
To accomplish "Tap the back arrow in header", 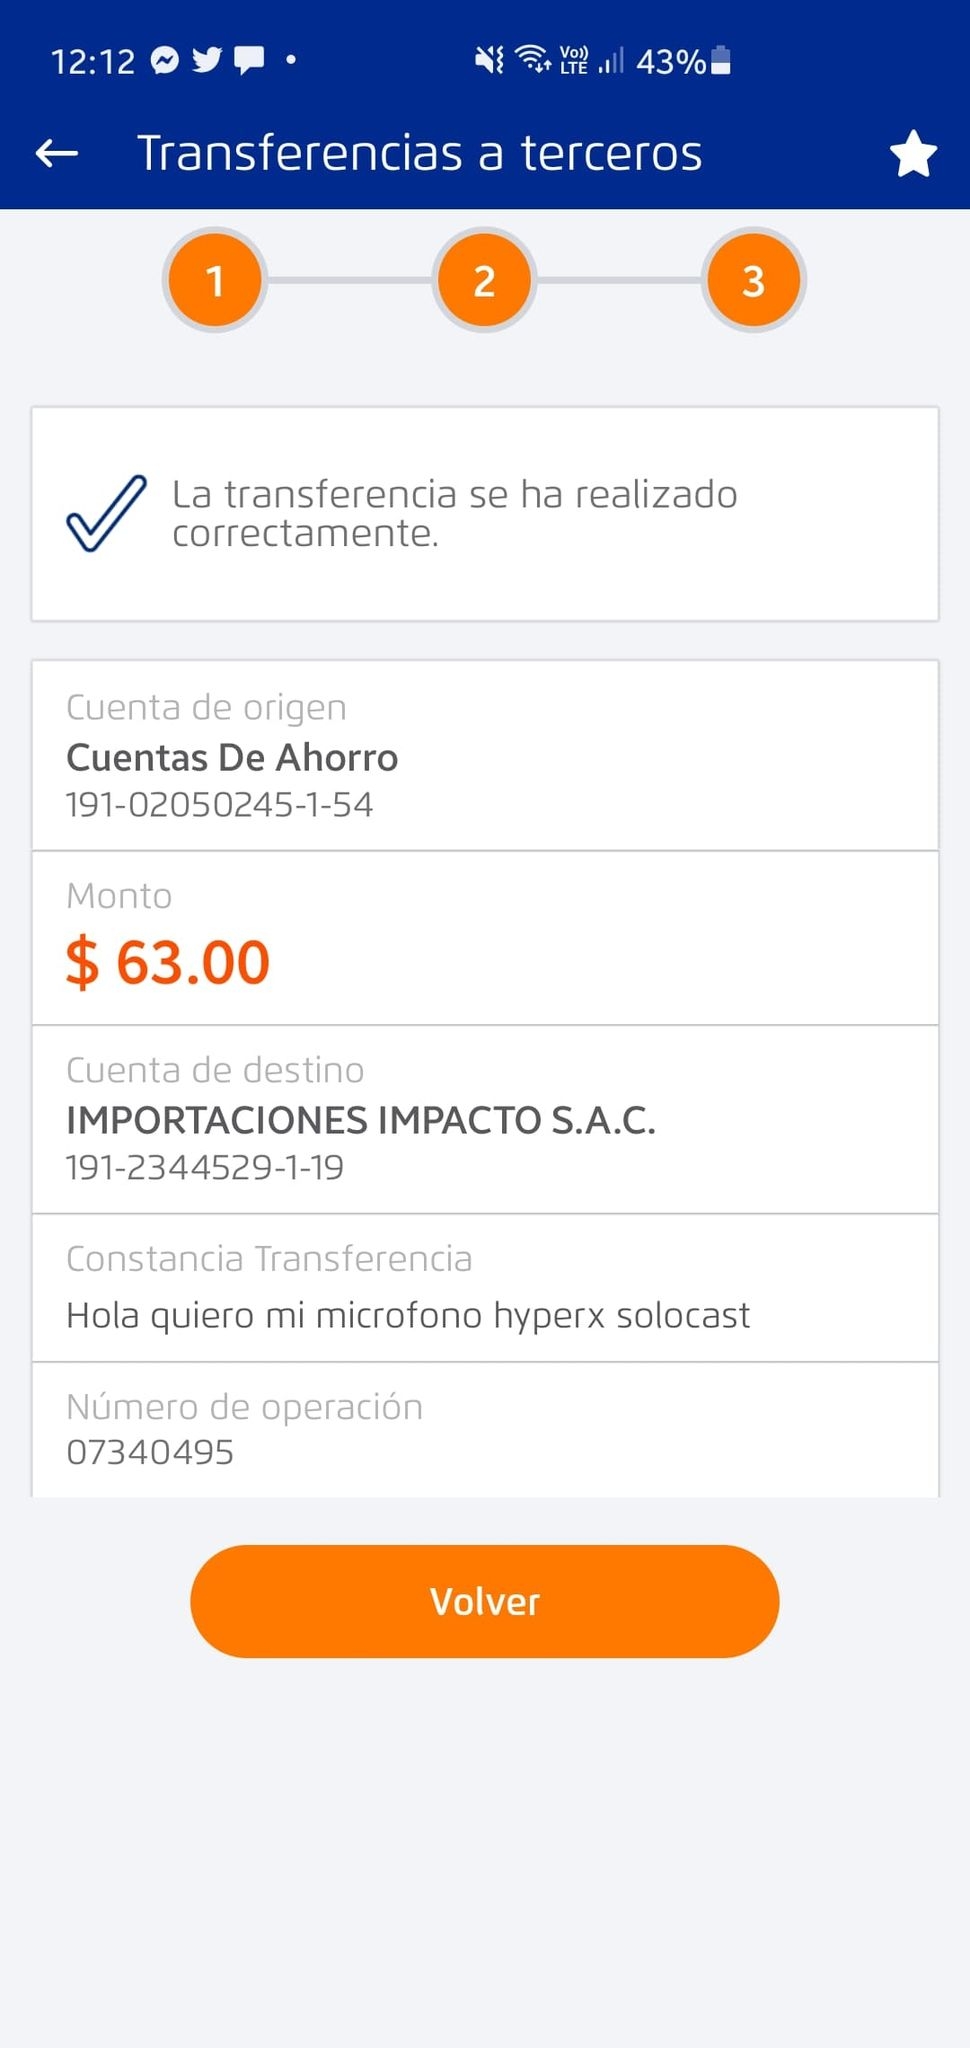I will (57, 153).
